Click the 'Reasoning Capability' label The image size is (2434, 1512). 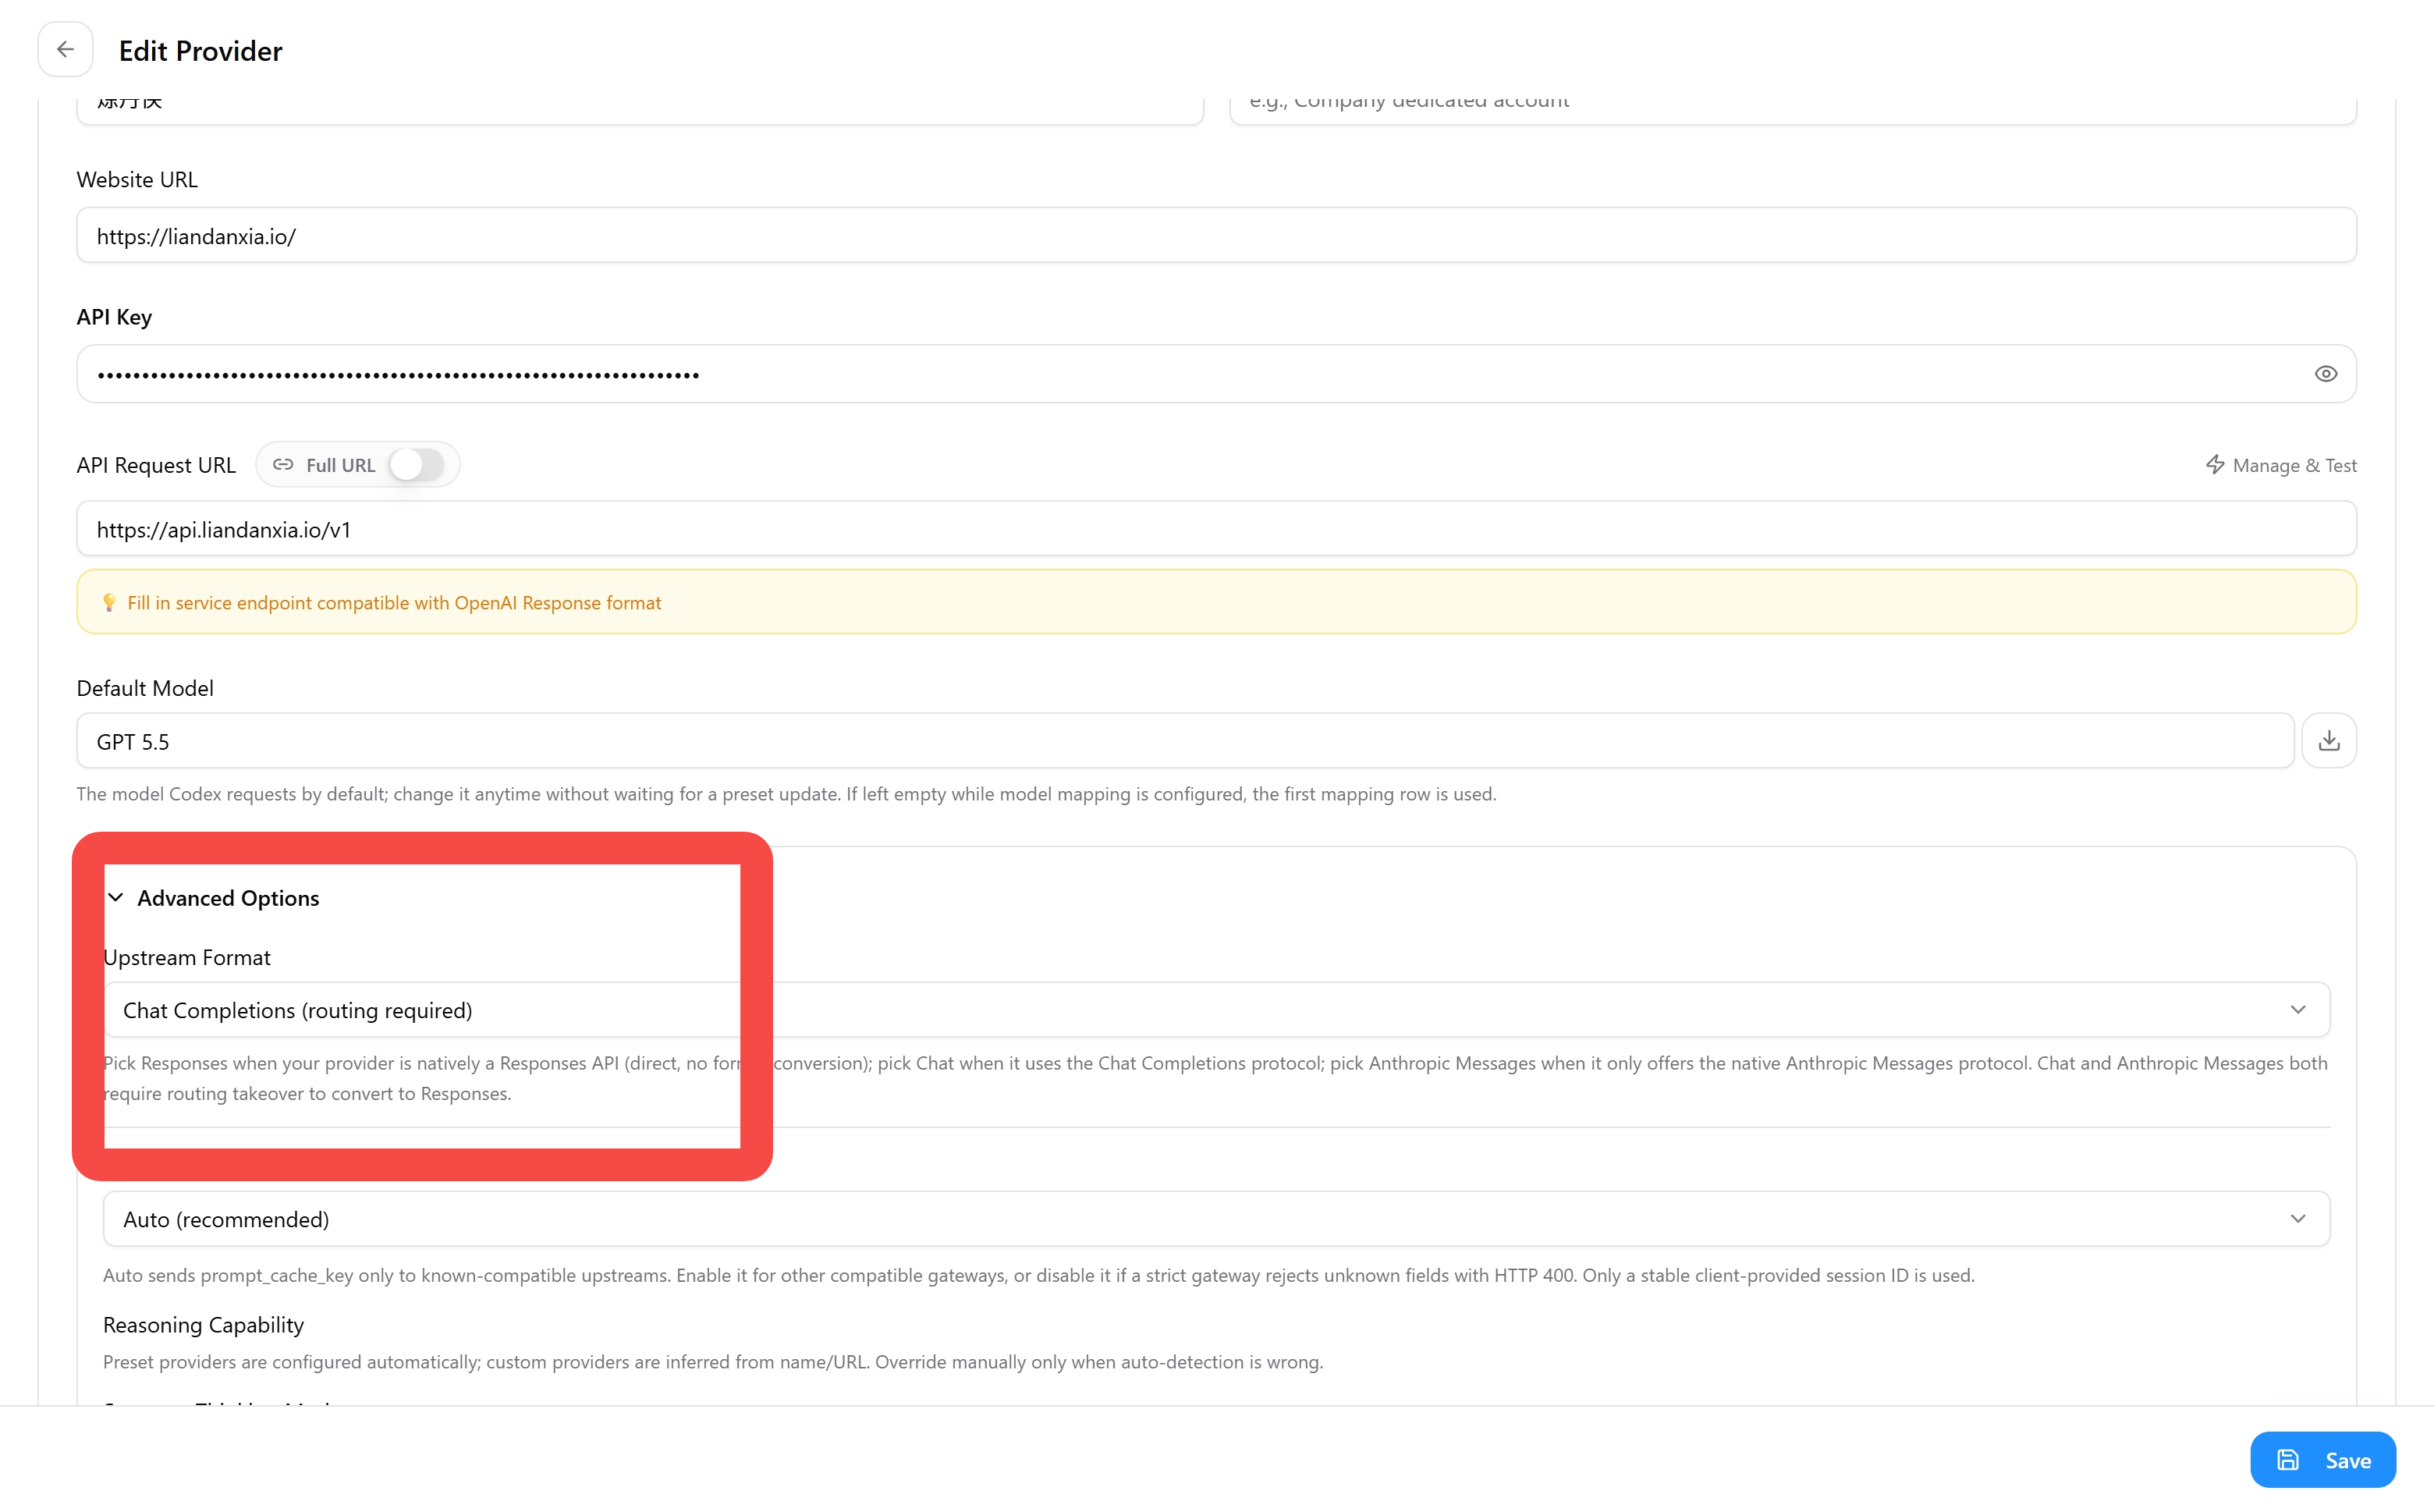point(203,1325)
